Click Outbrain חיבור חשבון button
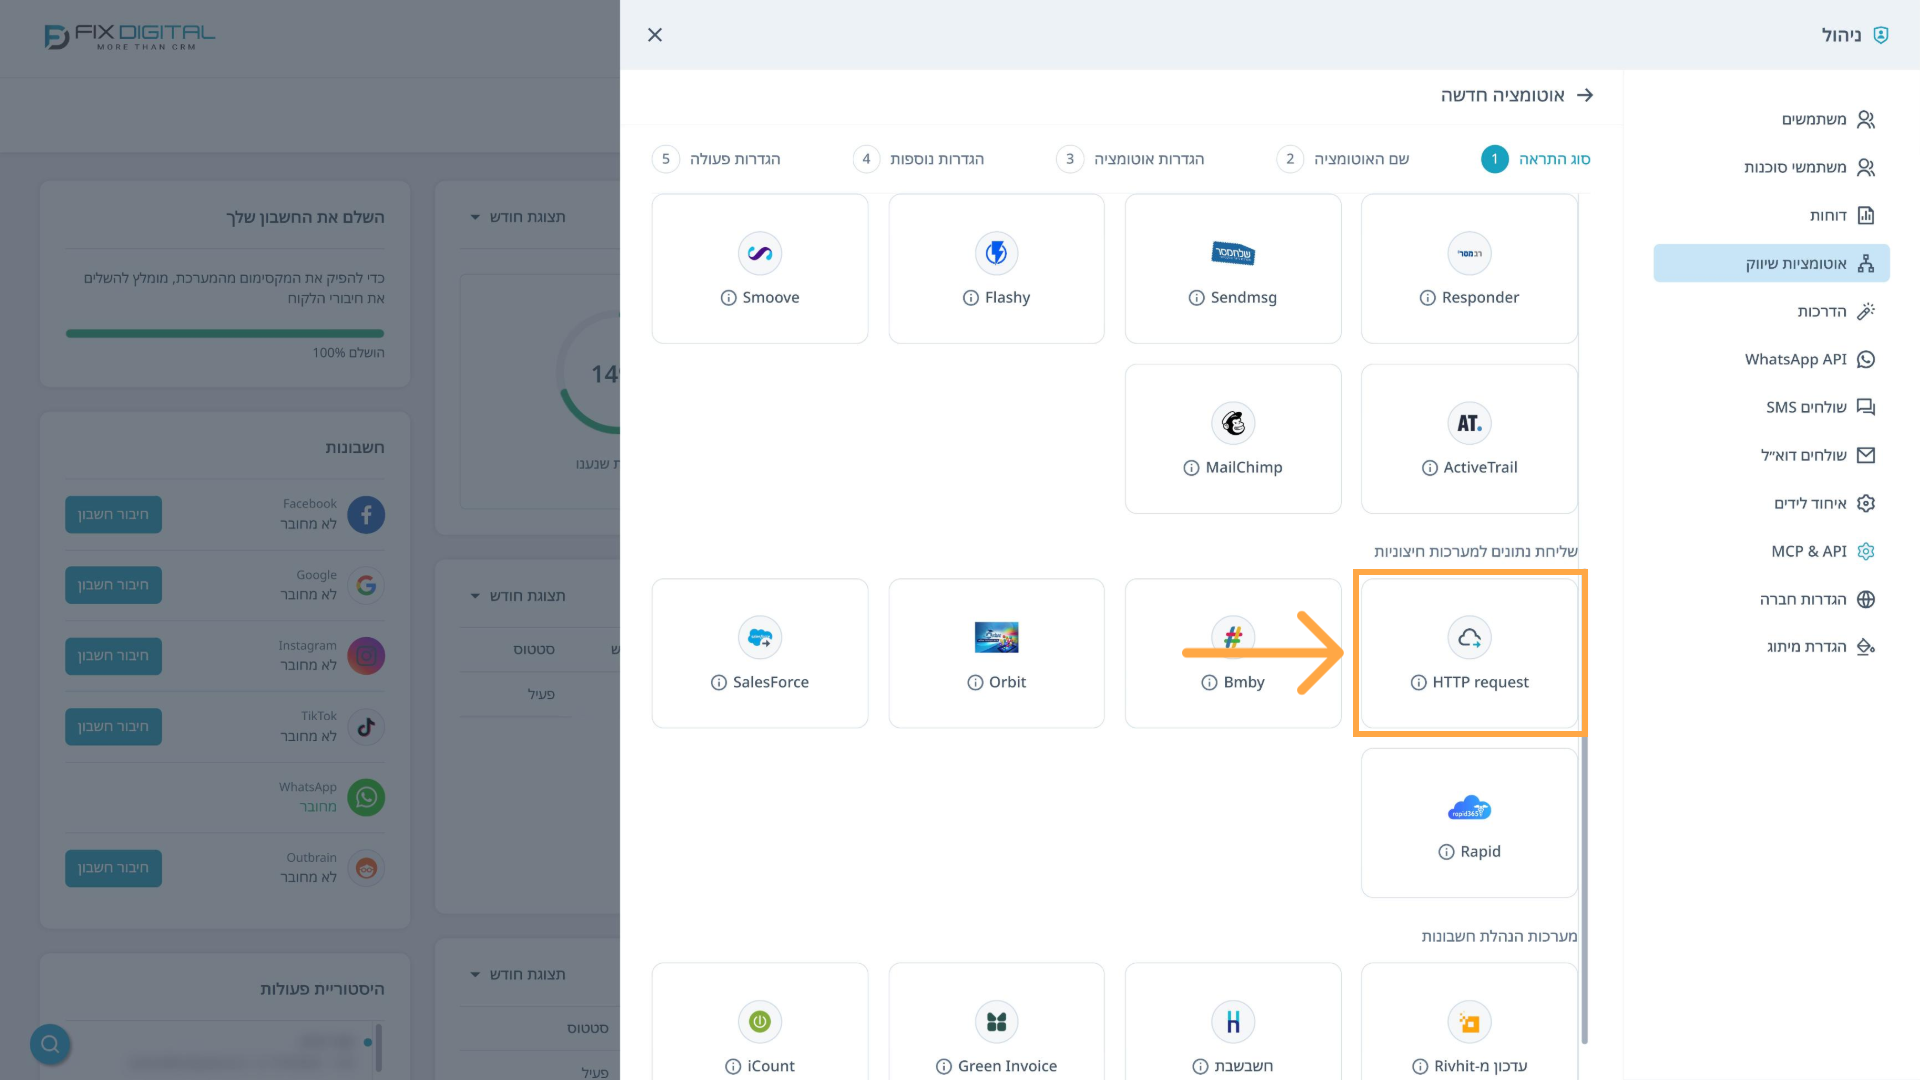The height and width of the screenshot is (1080, 1920). [113, 868]
